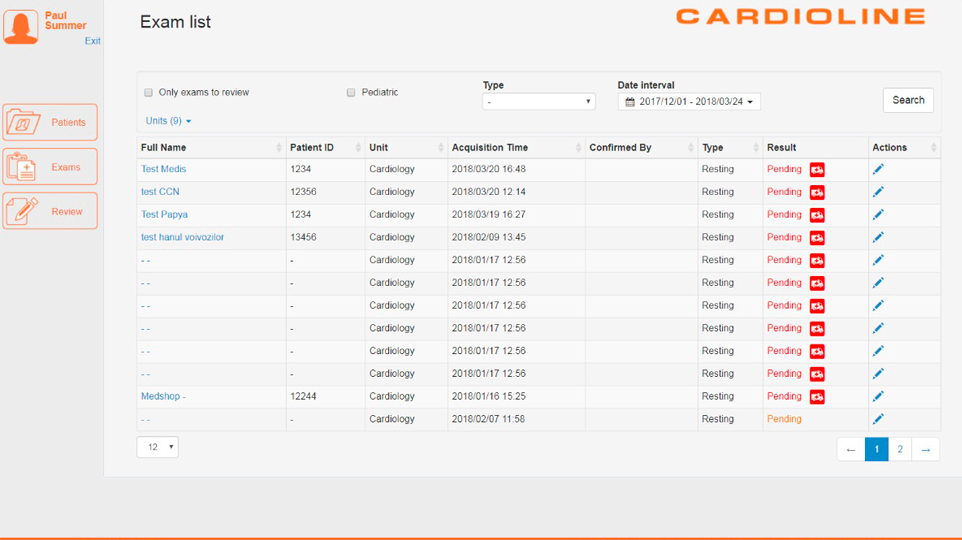This screenshot has height=540, width=962.
Task: Click the red ambulance icon in Medshop row
Action: [x=817, y=397]
